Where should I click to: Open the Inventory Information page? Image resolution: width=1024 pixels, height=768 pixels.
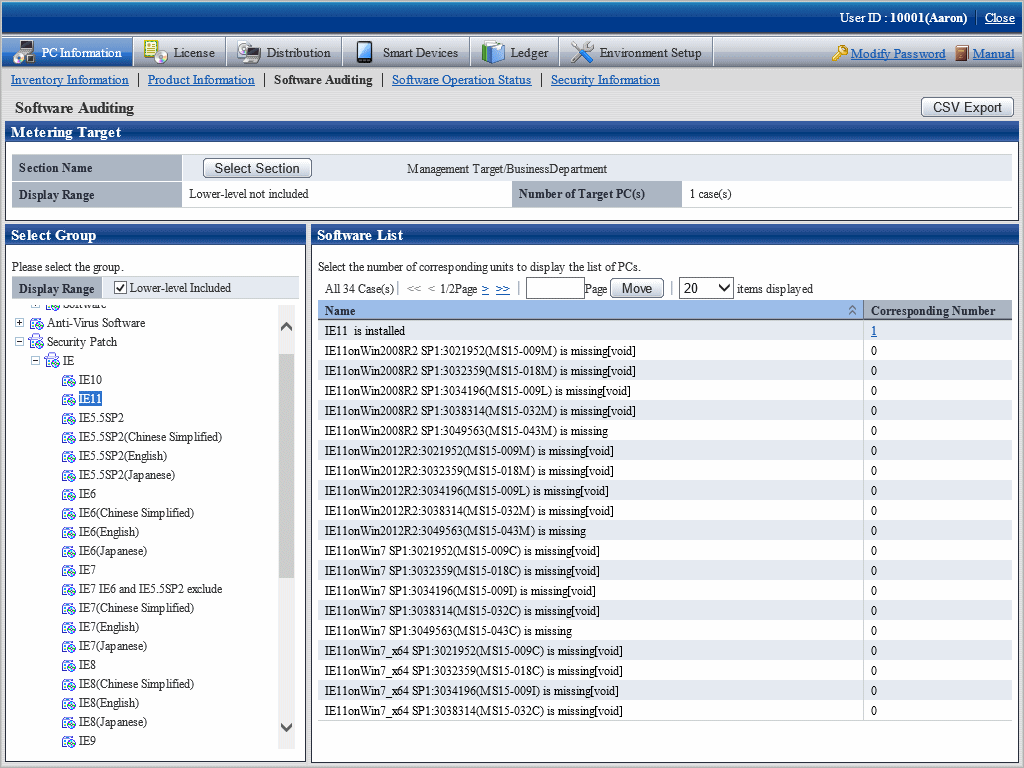[70, 80]
